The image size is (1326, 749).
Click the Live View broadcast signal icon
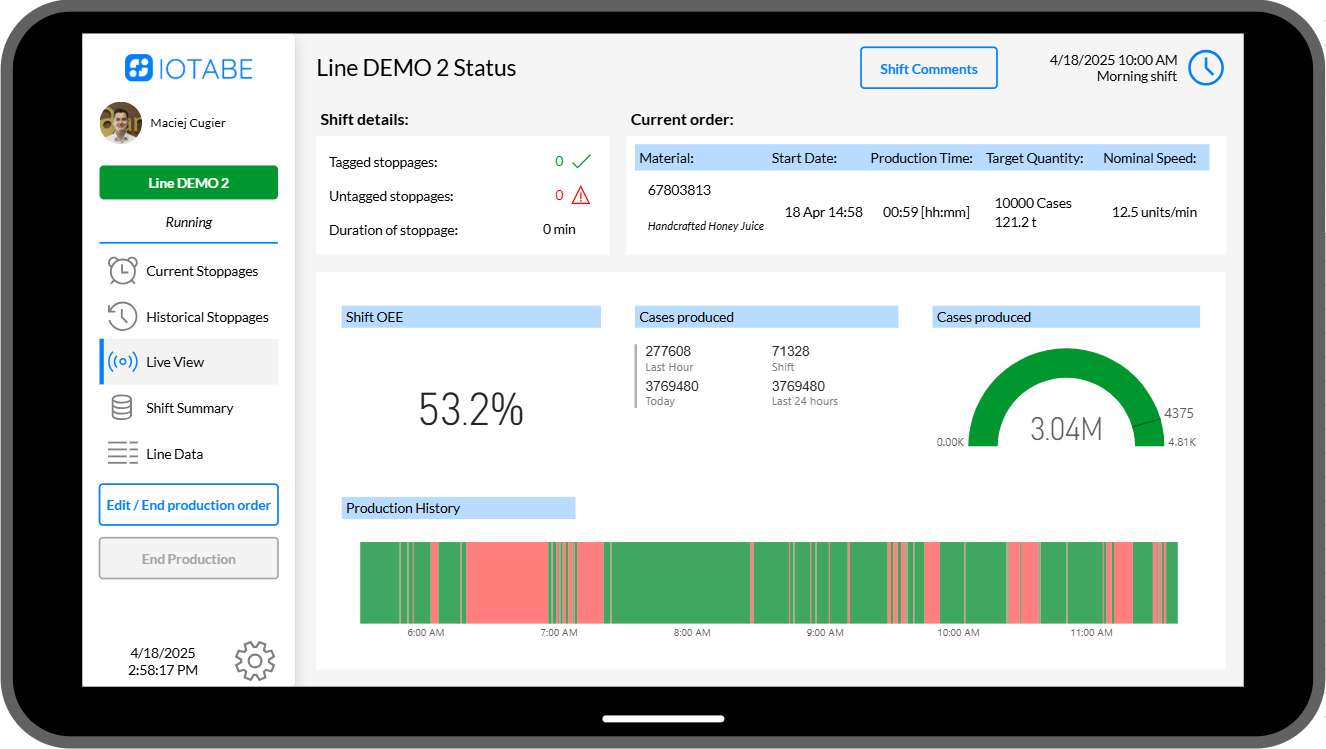pos(122,362)
